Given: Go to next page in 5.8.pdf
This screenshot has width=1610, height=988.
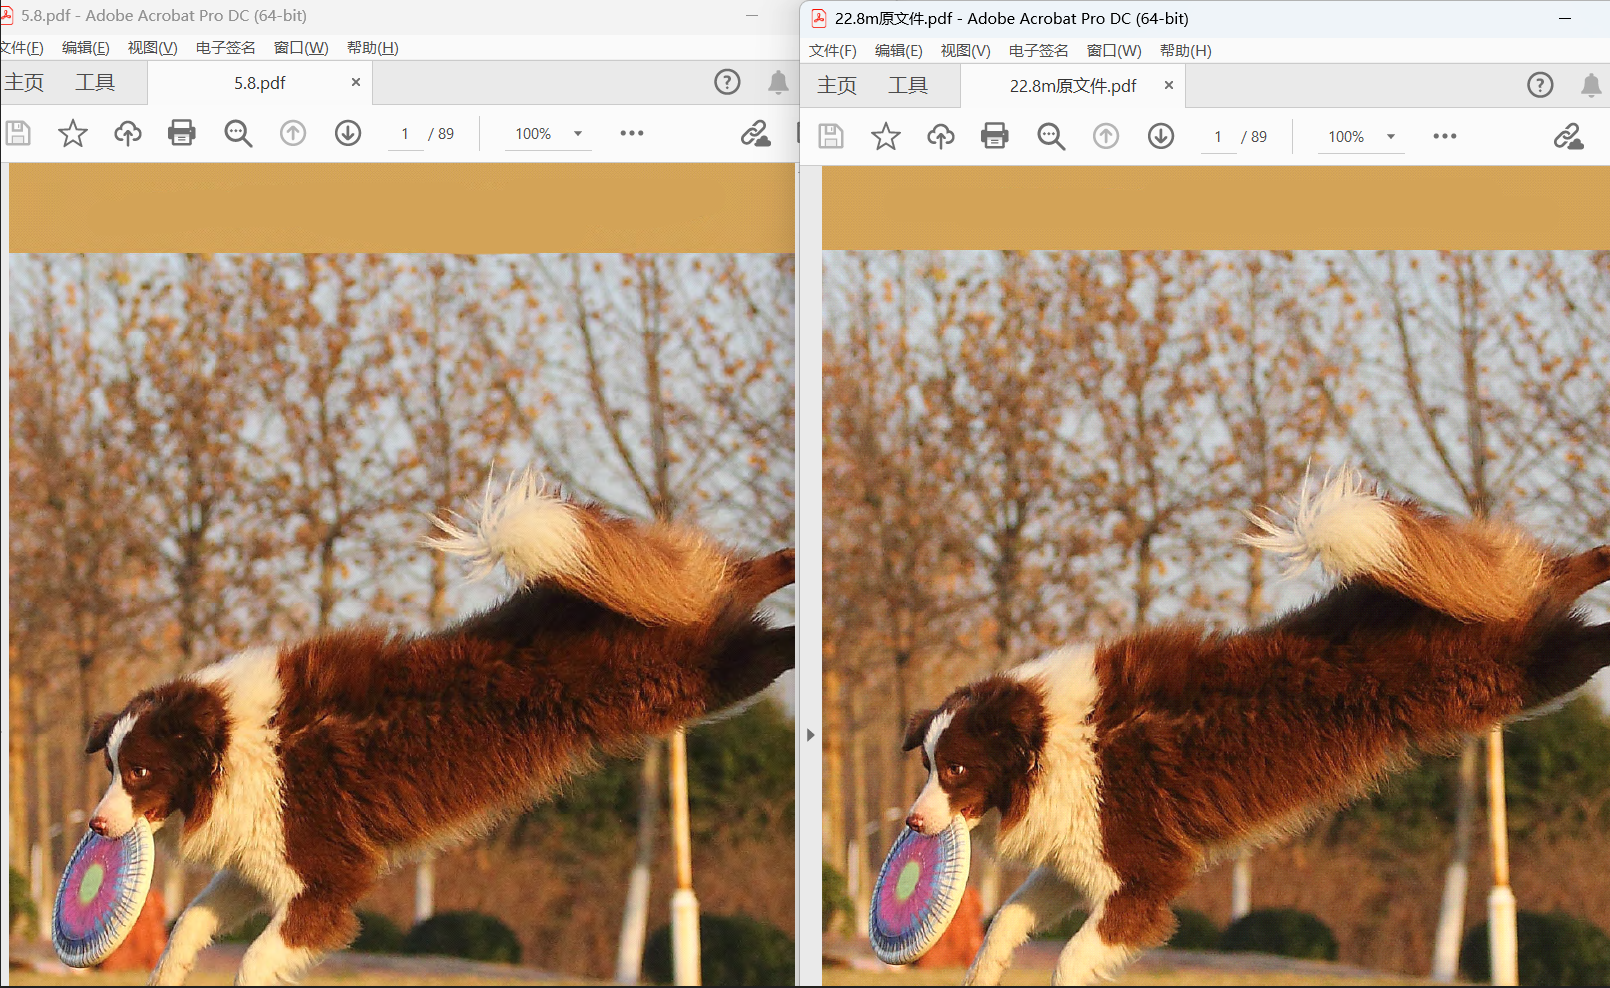Looking at the screenshot, I should 348,133.
